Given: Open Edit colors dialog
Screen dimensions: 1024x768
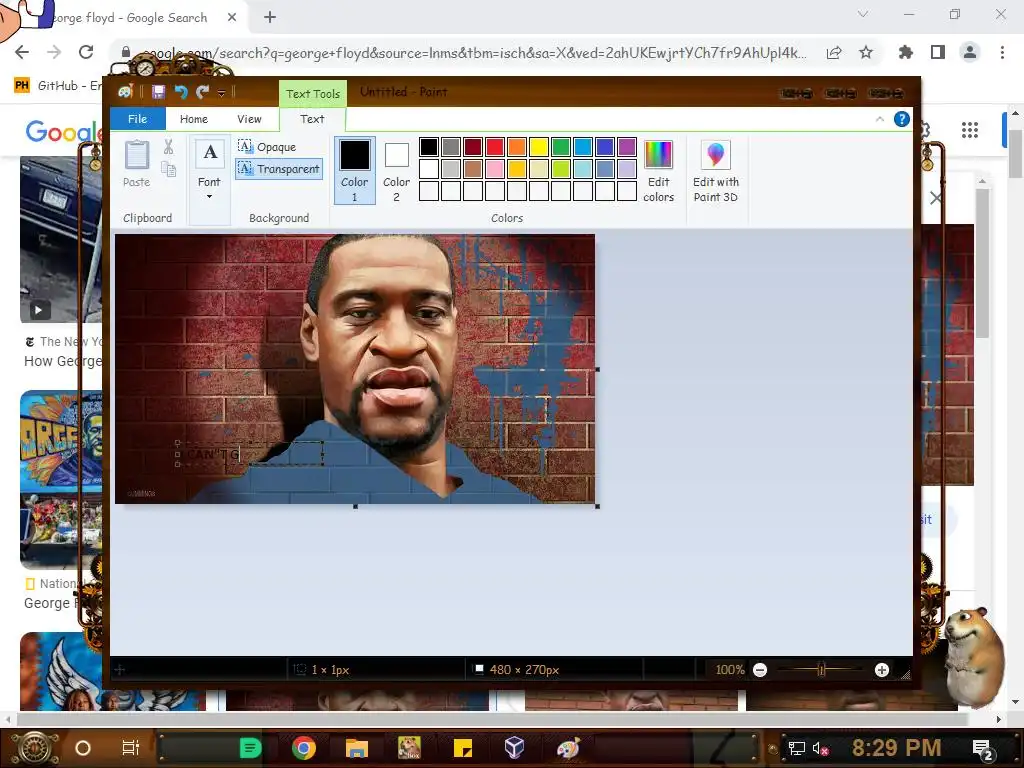Looking at the screenshot, I should tap(658, 170).
